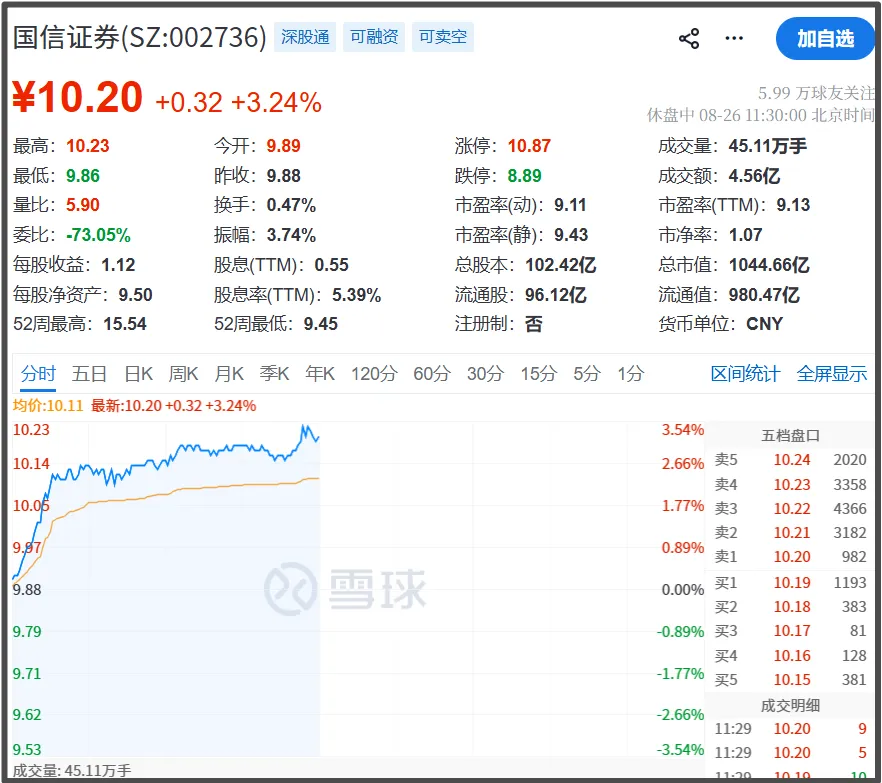Select the 30分 chart tab
The image size is (882, 783).
tap(485, 374)
